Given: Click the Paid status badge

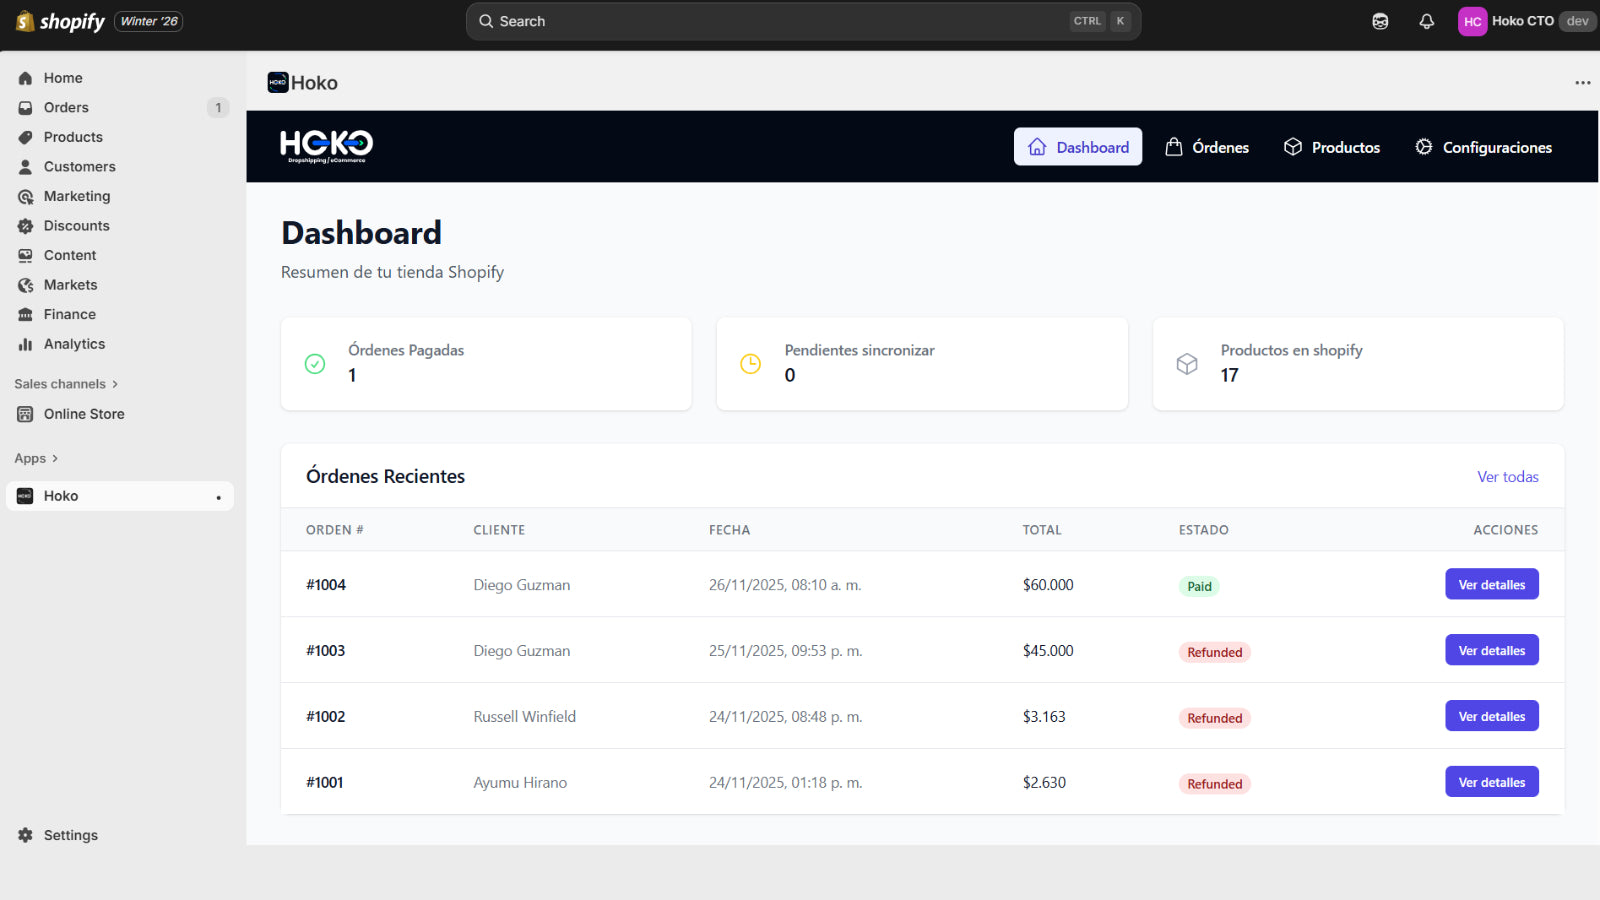Looking at the screenshot, I should pos(1199,587).
